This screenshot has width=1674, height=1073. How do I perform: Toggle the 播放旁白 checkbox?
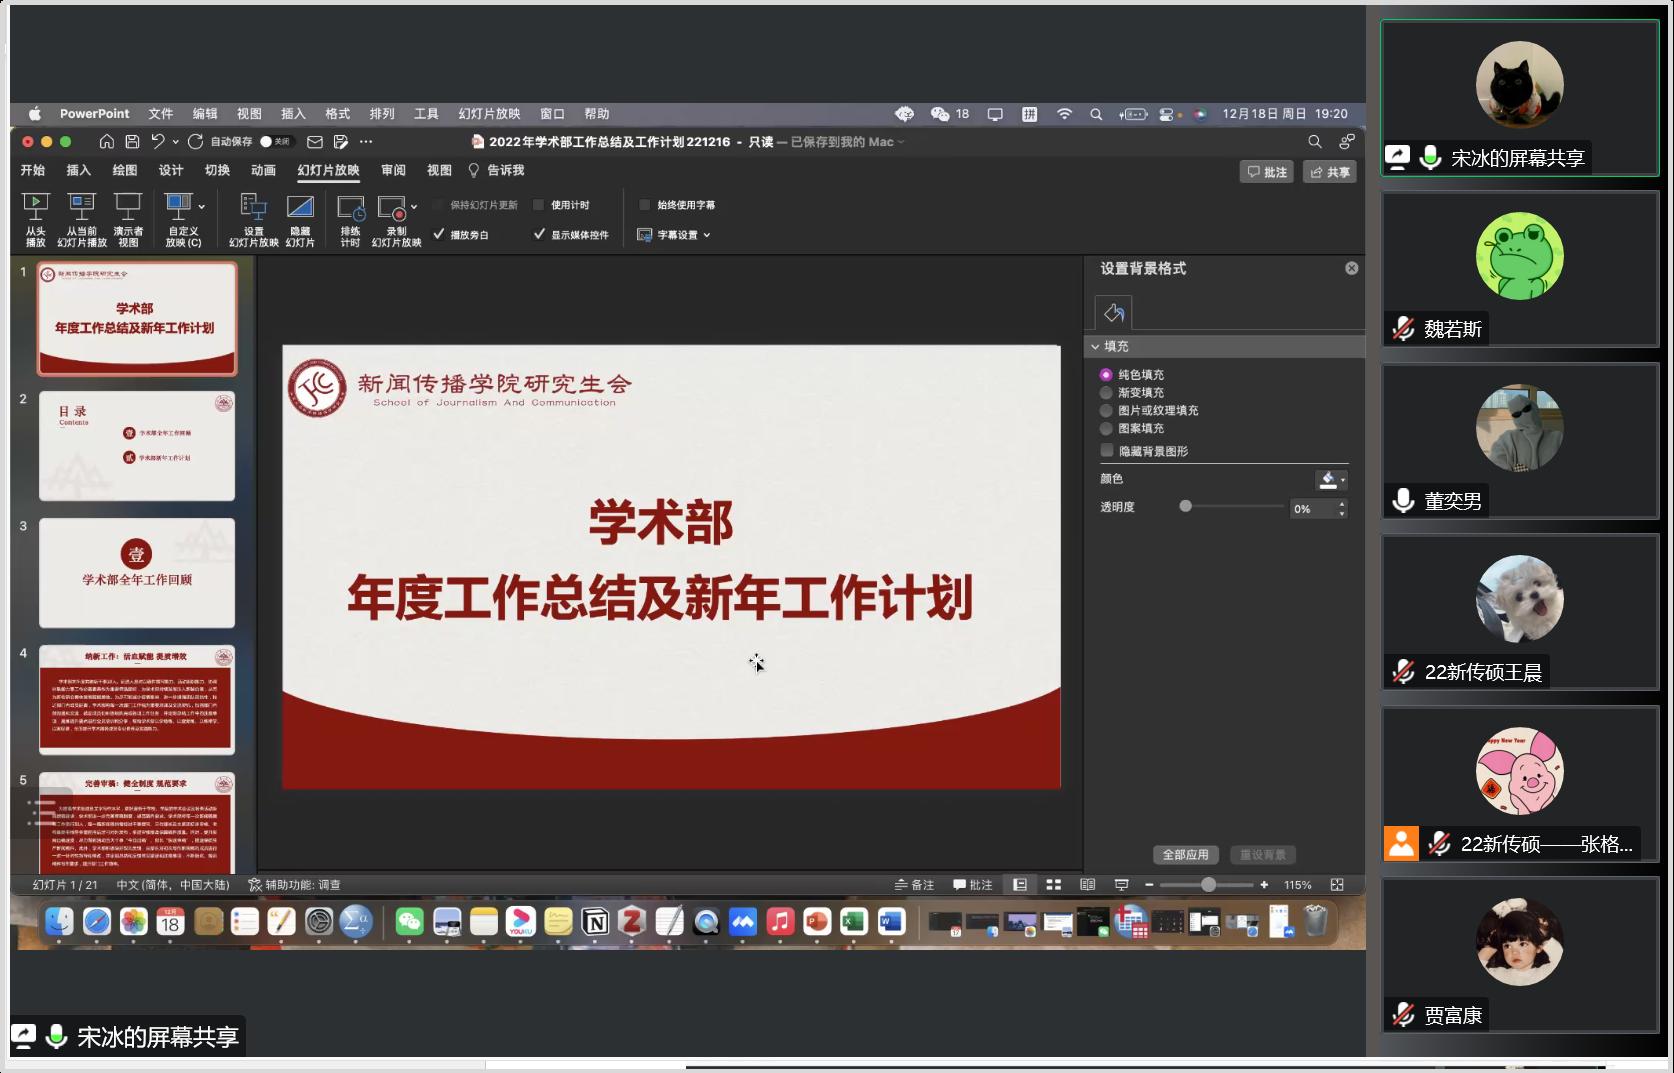point(439,234)
